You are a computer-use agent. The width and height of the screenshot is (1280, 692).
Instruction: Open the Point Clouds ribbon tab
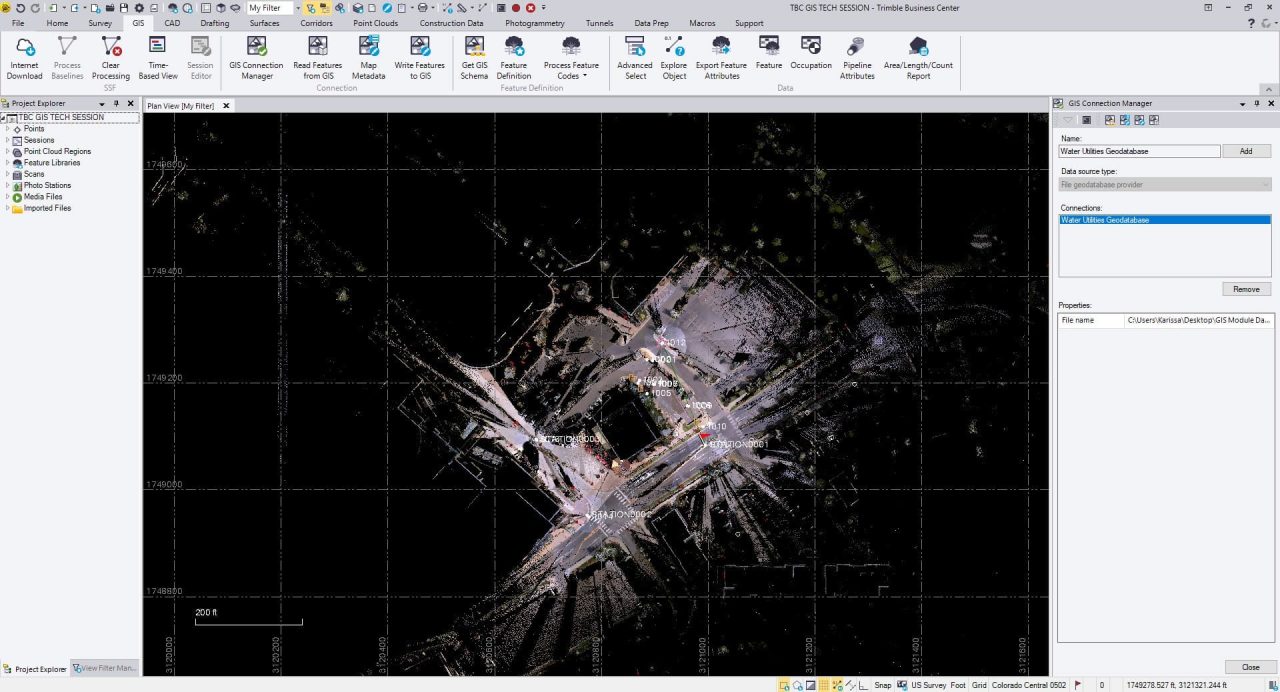(x=375, y=23)
